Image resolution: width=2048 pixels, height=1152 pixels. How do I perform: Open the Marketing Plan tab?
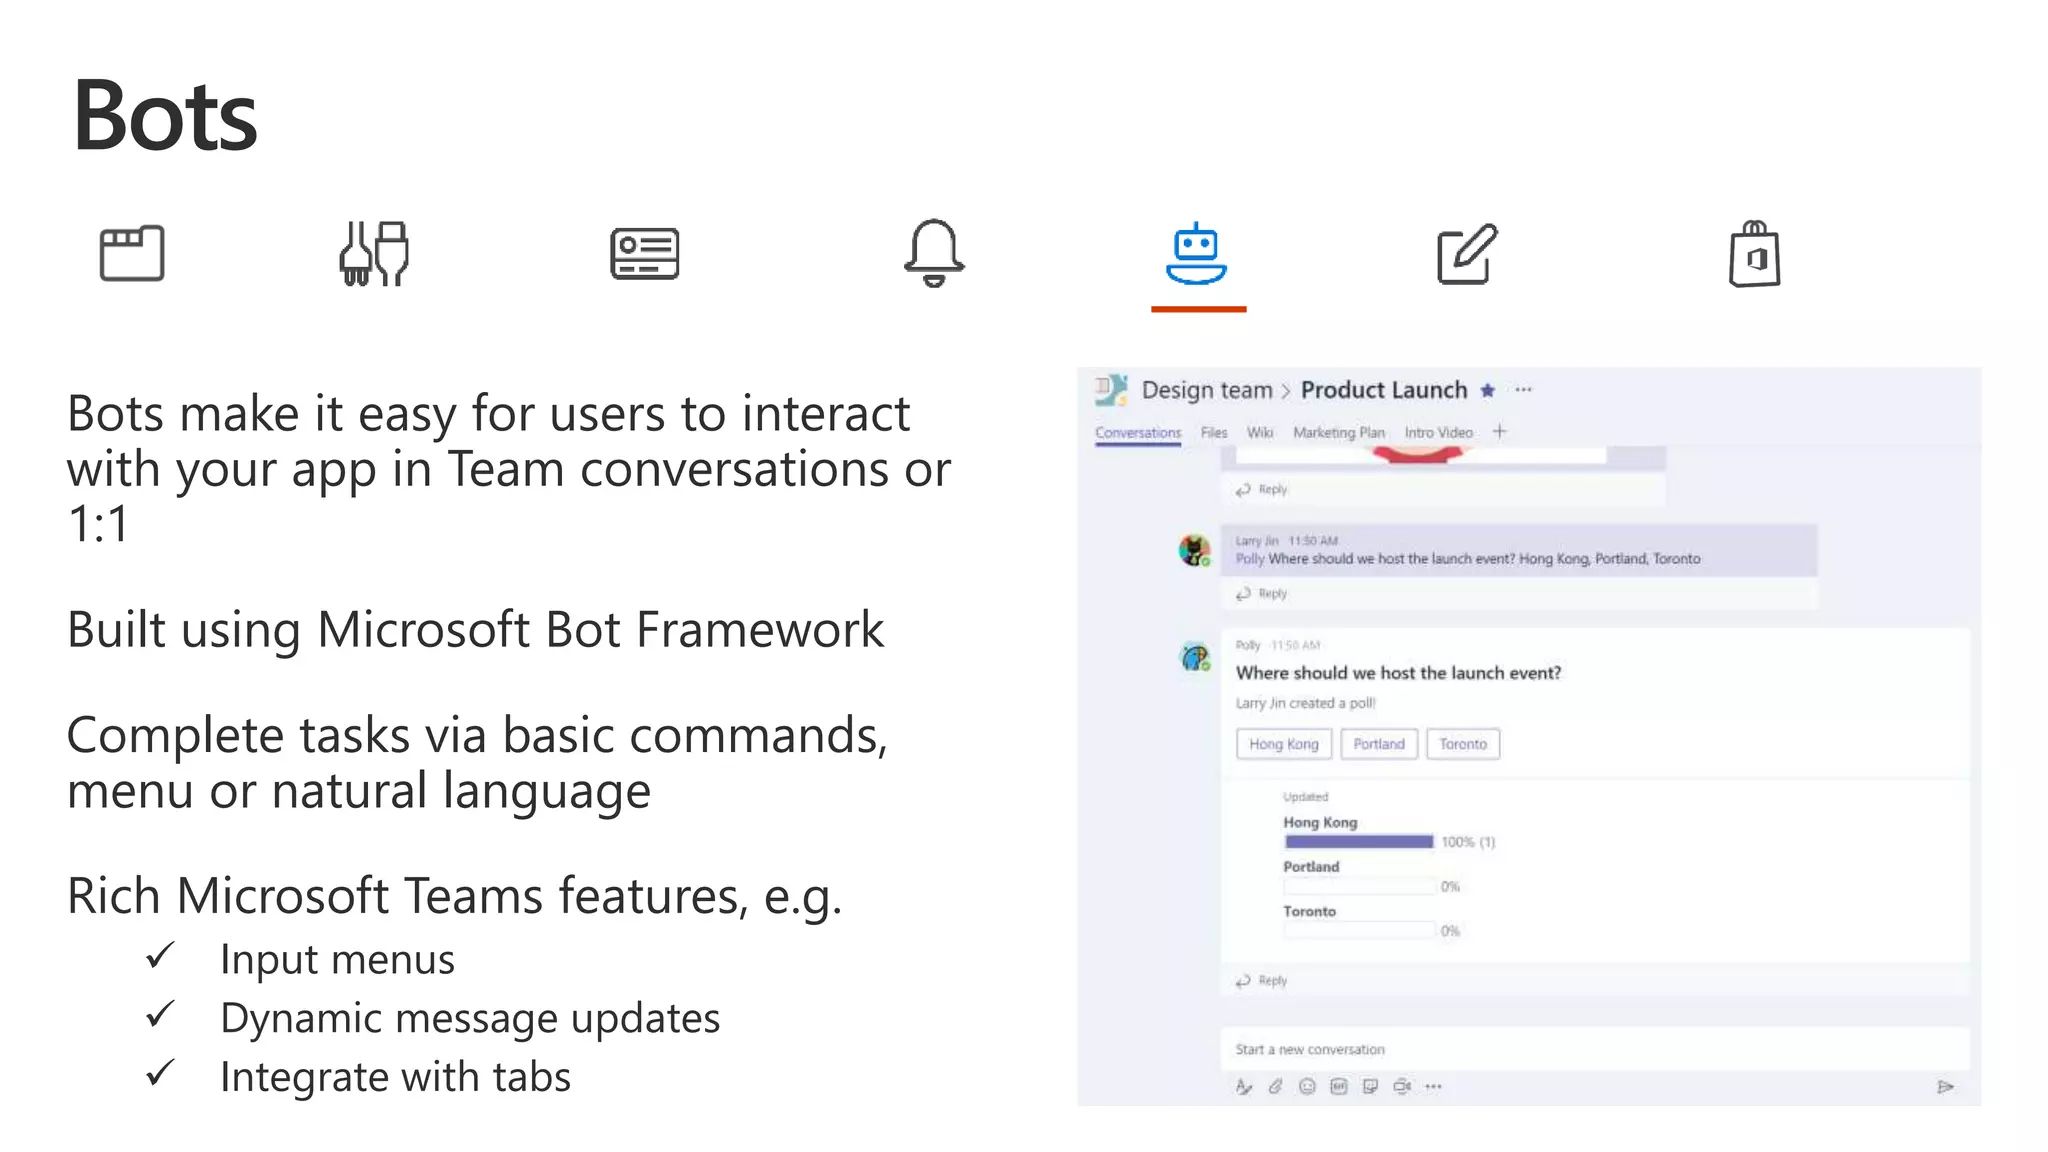[1339, 433]
